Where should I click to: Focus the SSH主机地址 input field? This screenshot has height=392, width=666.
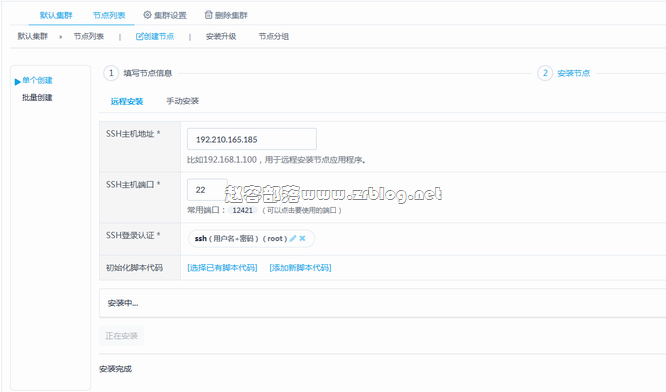coord(252,139)
